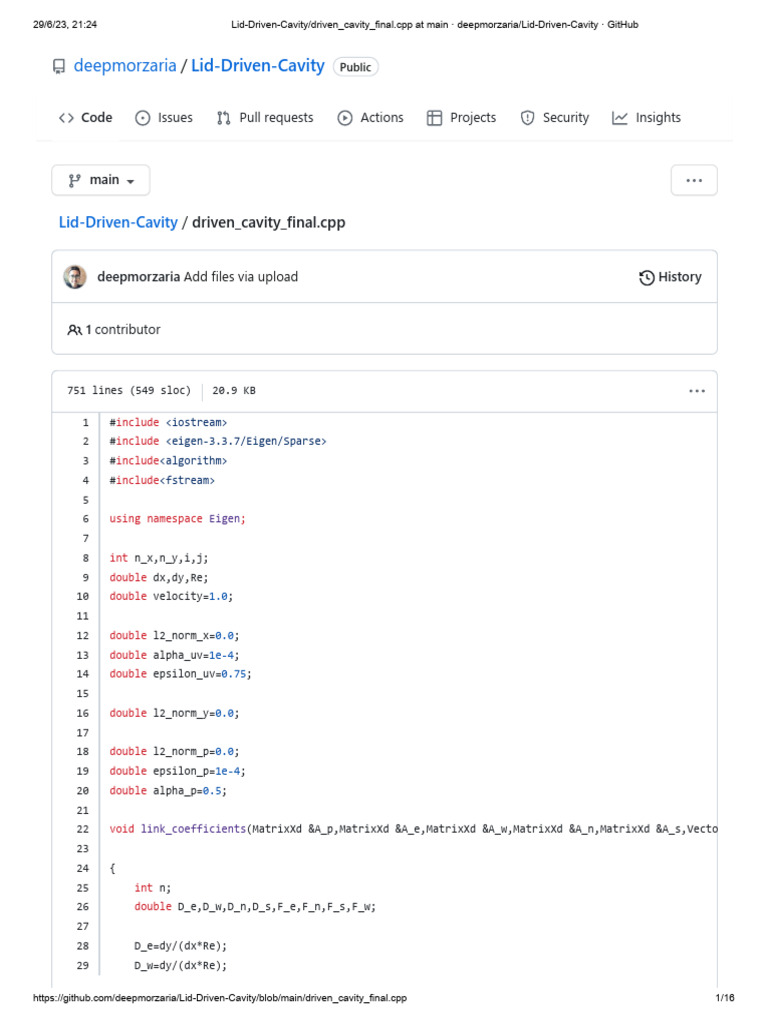View the file commit History
This screenshot has height=1024, width=768.
pyautogui.click(x=670, y=277)
